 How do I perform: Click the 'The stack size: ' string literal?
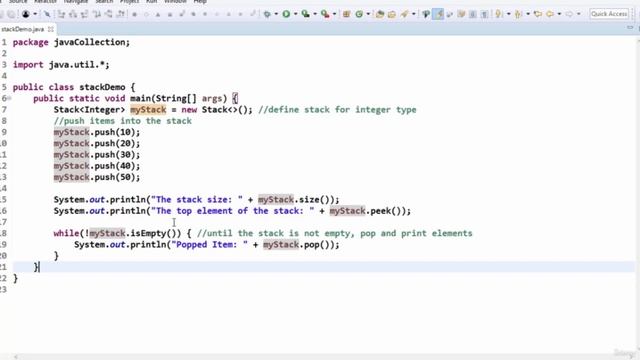point(197,200)
